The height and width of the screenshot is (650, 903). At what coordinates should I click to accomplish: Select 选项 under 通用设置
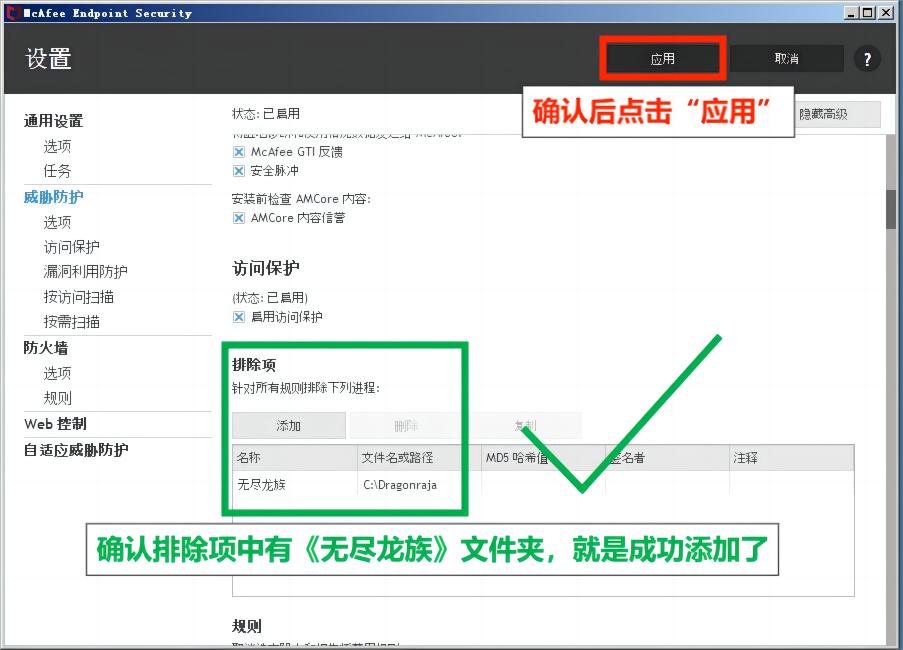pyautogui.click(x=58, y=146)
